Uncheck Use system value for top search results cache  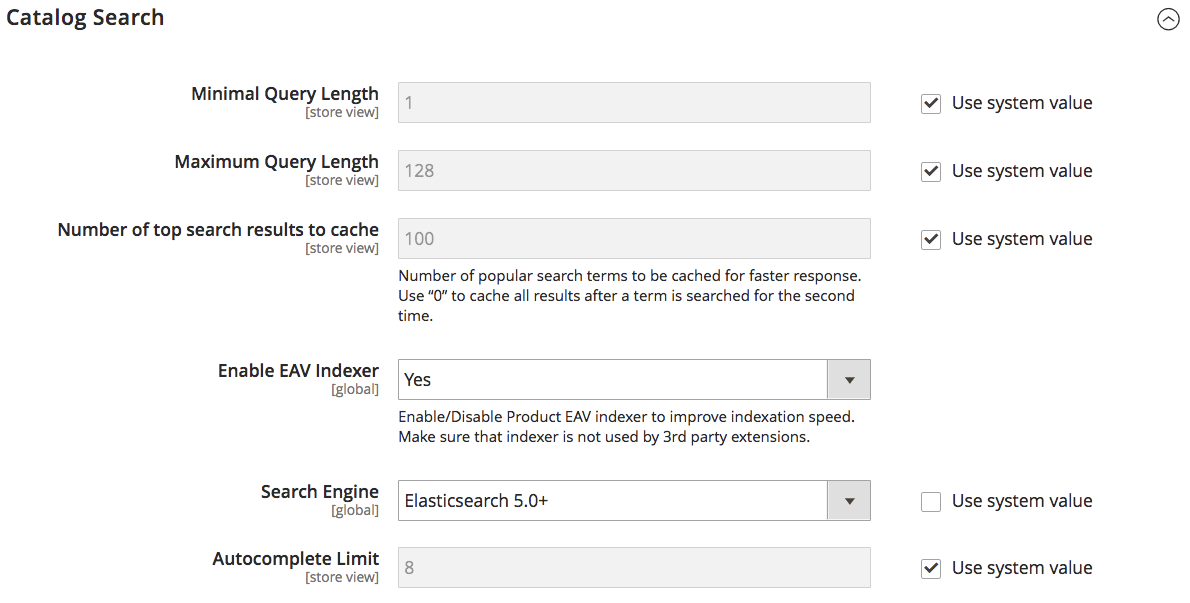(x=930, y=239)
